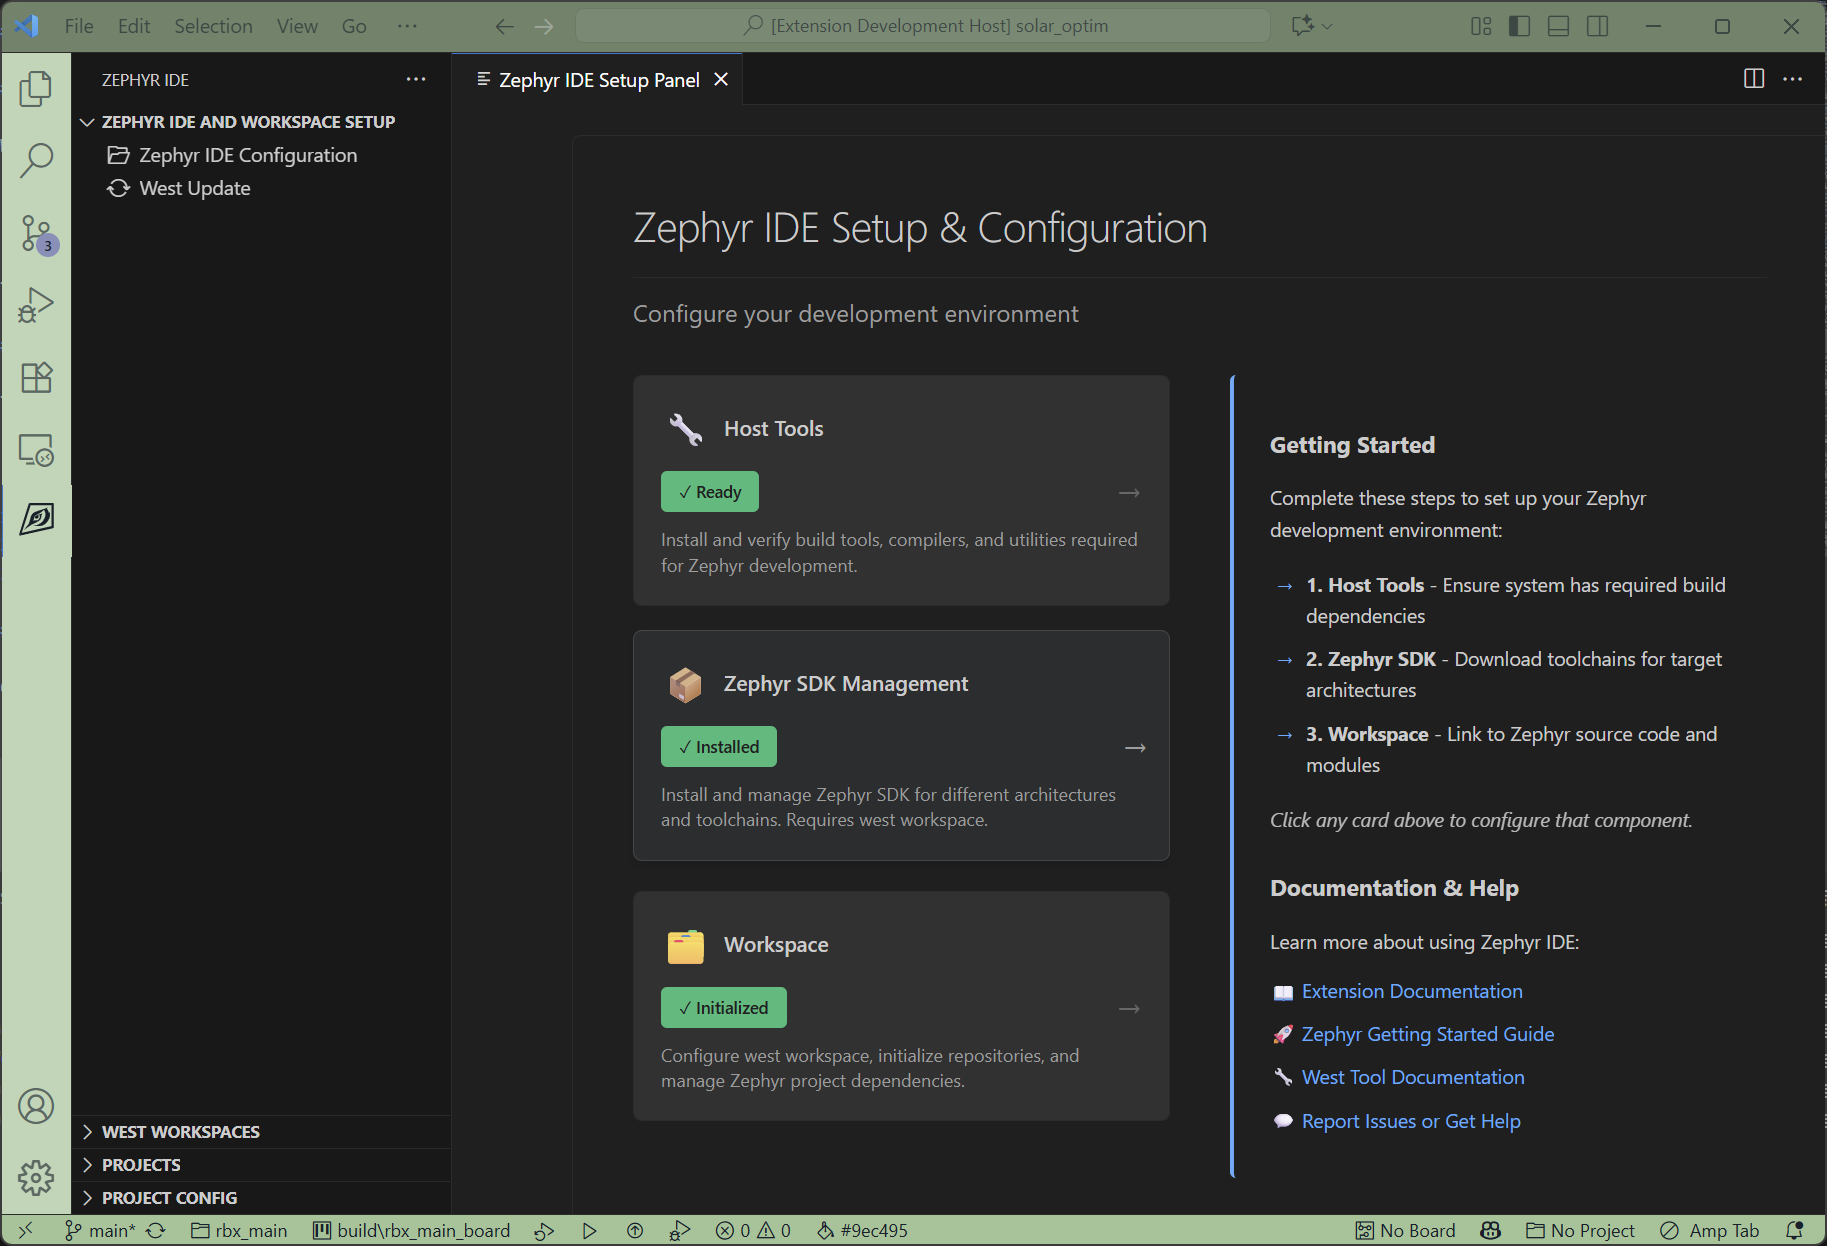The image size is (1827, 1246).
Task: Open the Host Tools card
Action: coord(901,490)
